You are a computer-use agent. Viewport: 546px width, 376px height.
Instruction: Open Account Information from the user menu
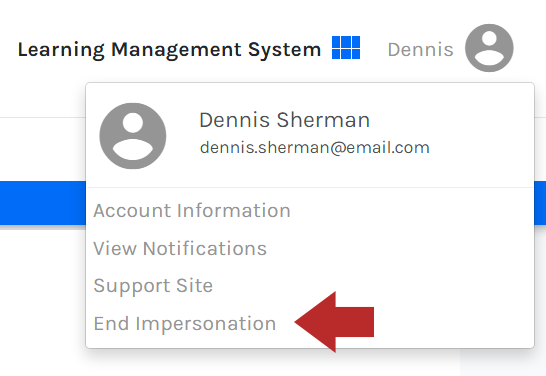[x=192, y=211]
